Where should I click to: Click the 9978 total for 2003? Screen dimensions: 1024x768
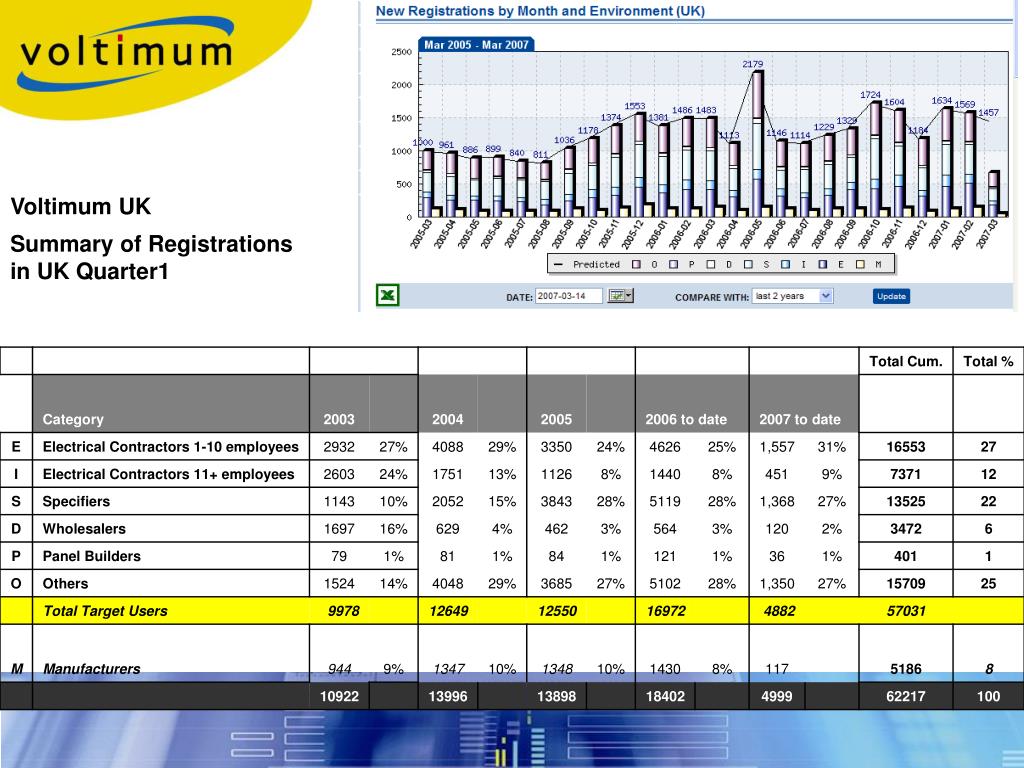coord(344,611)
